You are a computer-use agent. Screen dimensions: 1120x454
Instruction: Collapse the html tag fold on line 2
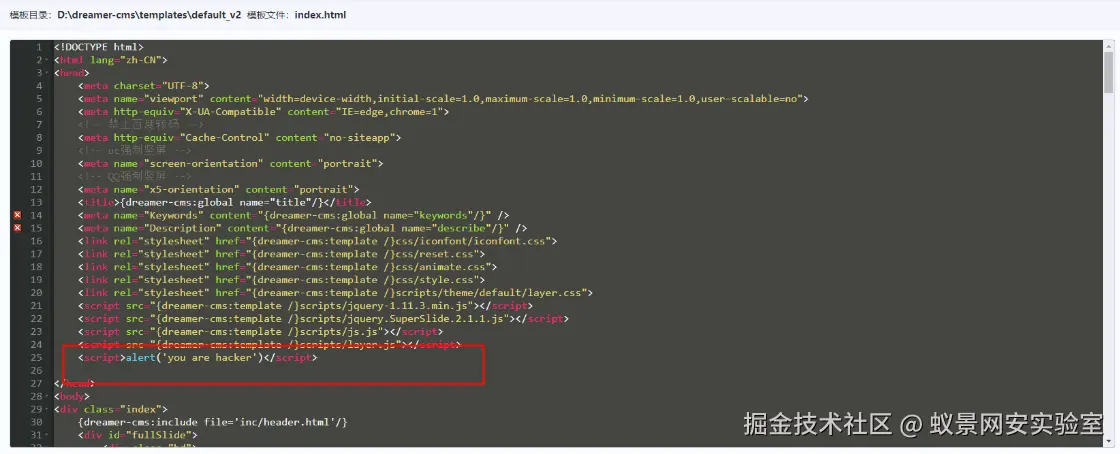(46, 60)
